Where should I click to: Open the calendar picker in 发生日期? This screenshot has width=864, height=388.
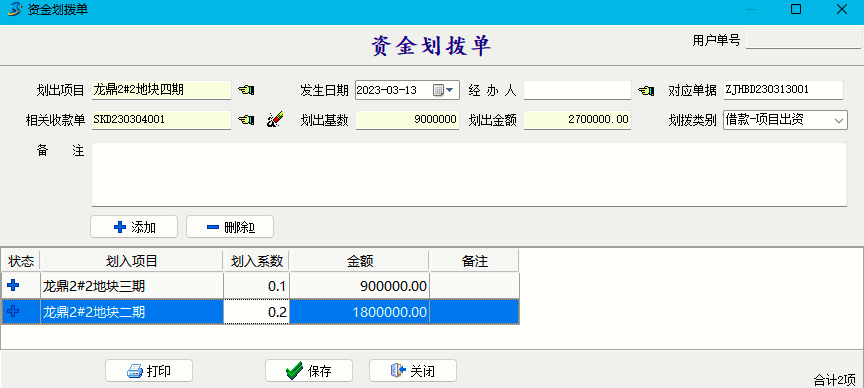(439, 90)
